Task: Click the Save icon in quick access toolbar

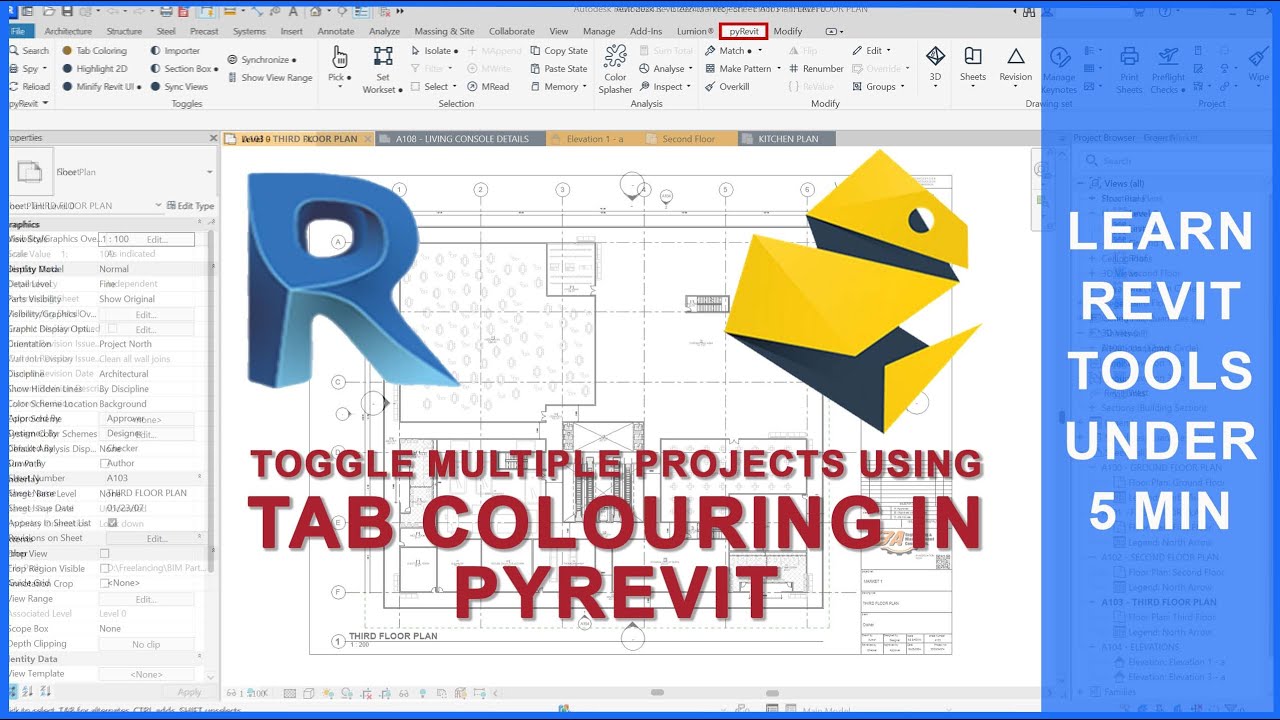Action: (x=66, y=11)
